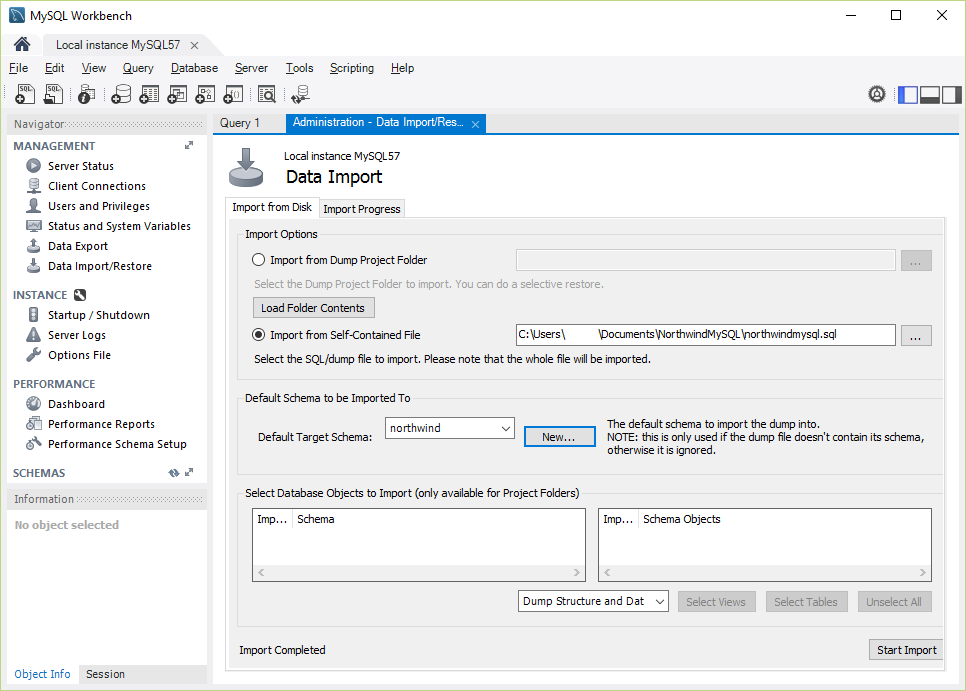Click the self-contained file path field
Viewport: 966px width, 691px height.
coord(705,335)
